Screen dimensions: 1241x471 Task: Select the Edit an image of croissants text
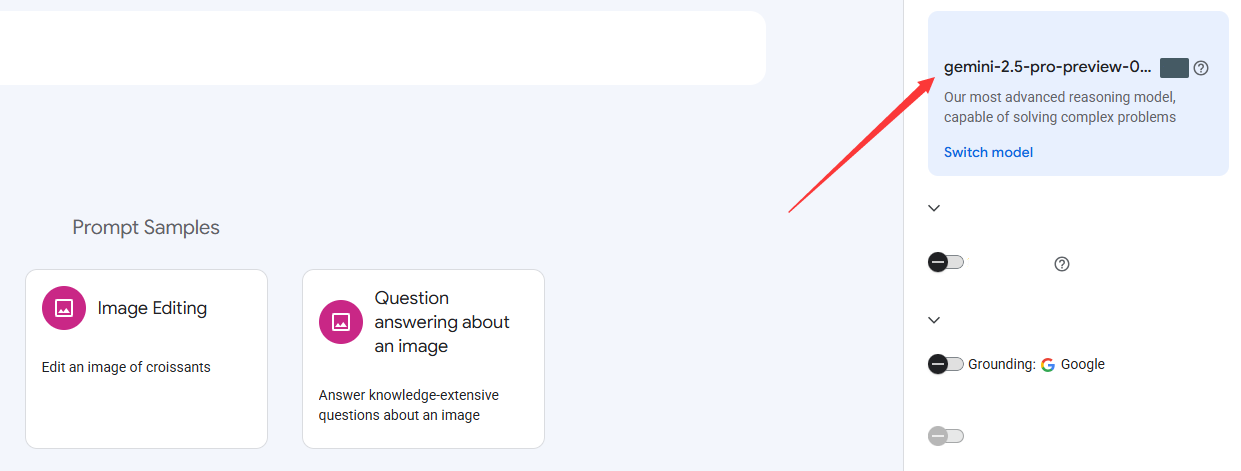(x=126, y=367)
